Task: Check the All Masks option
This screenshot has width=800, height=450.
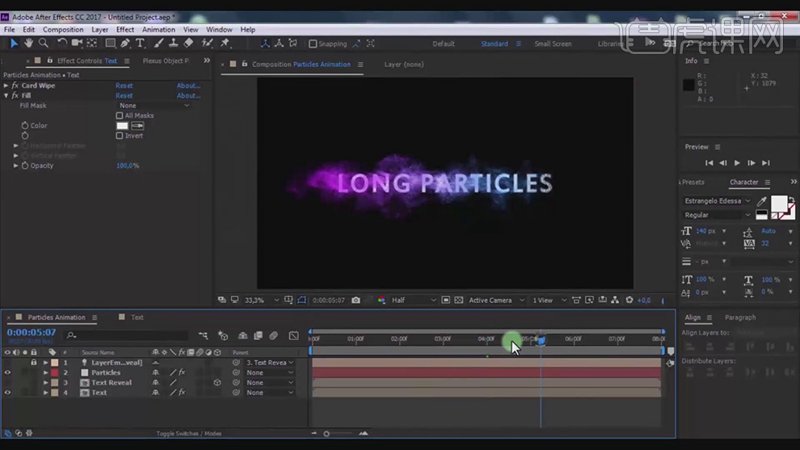Action: [119, 116]
